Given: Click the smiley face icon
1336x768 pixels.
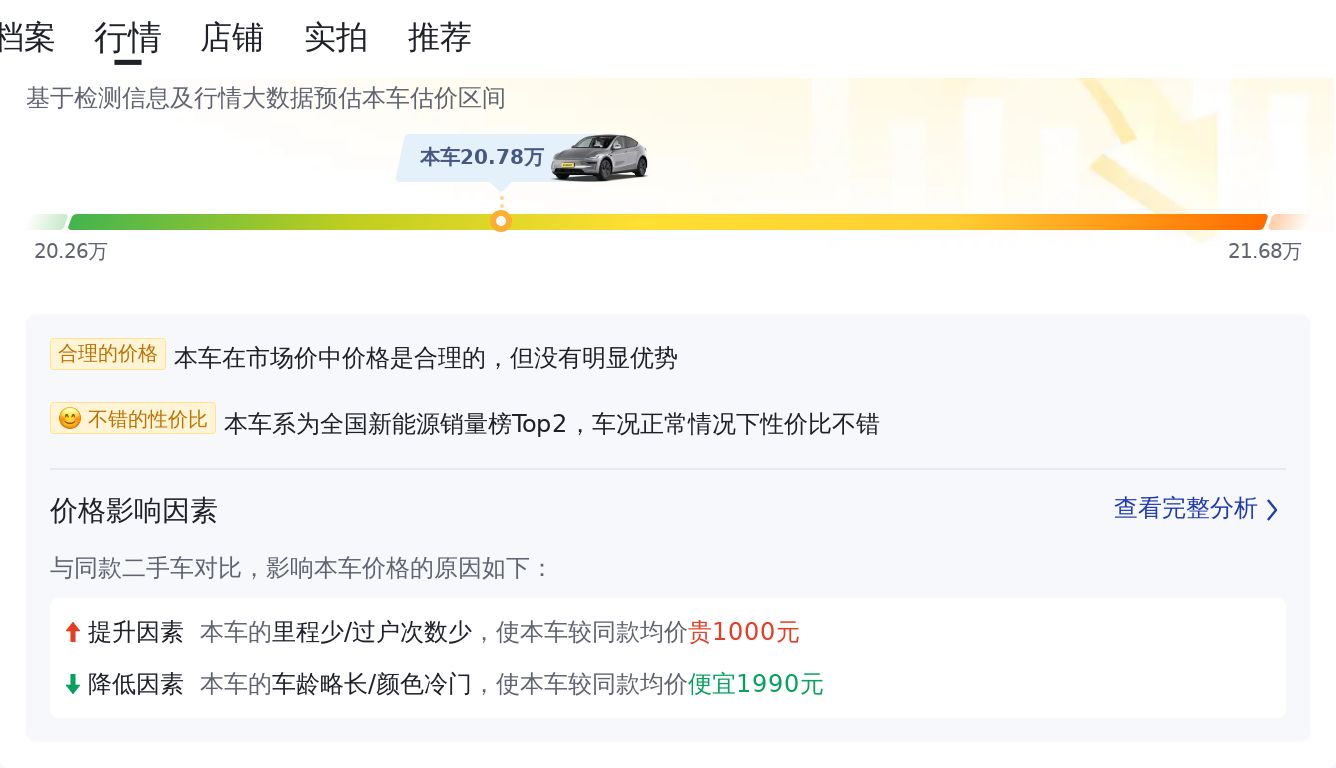Looking at the screenshot, I should (x=70, y=419).
